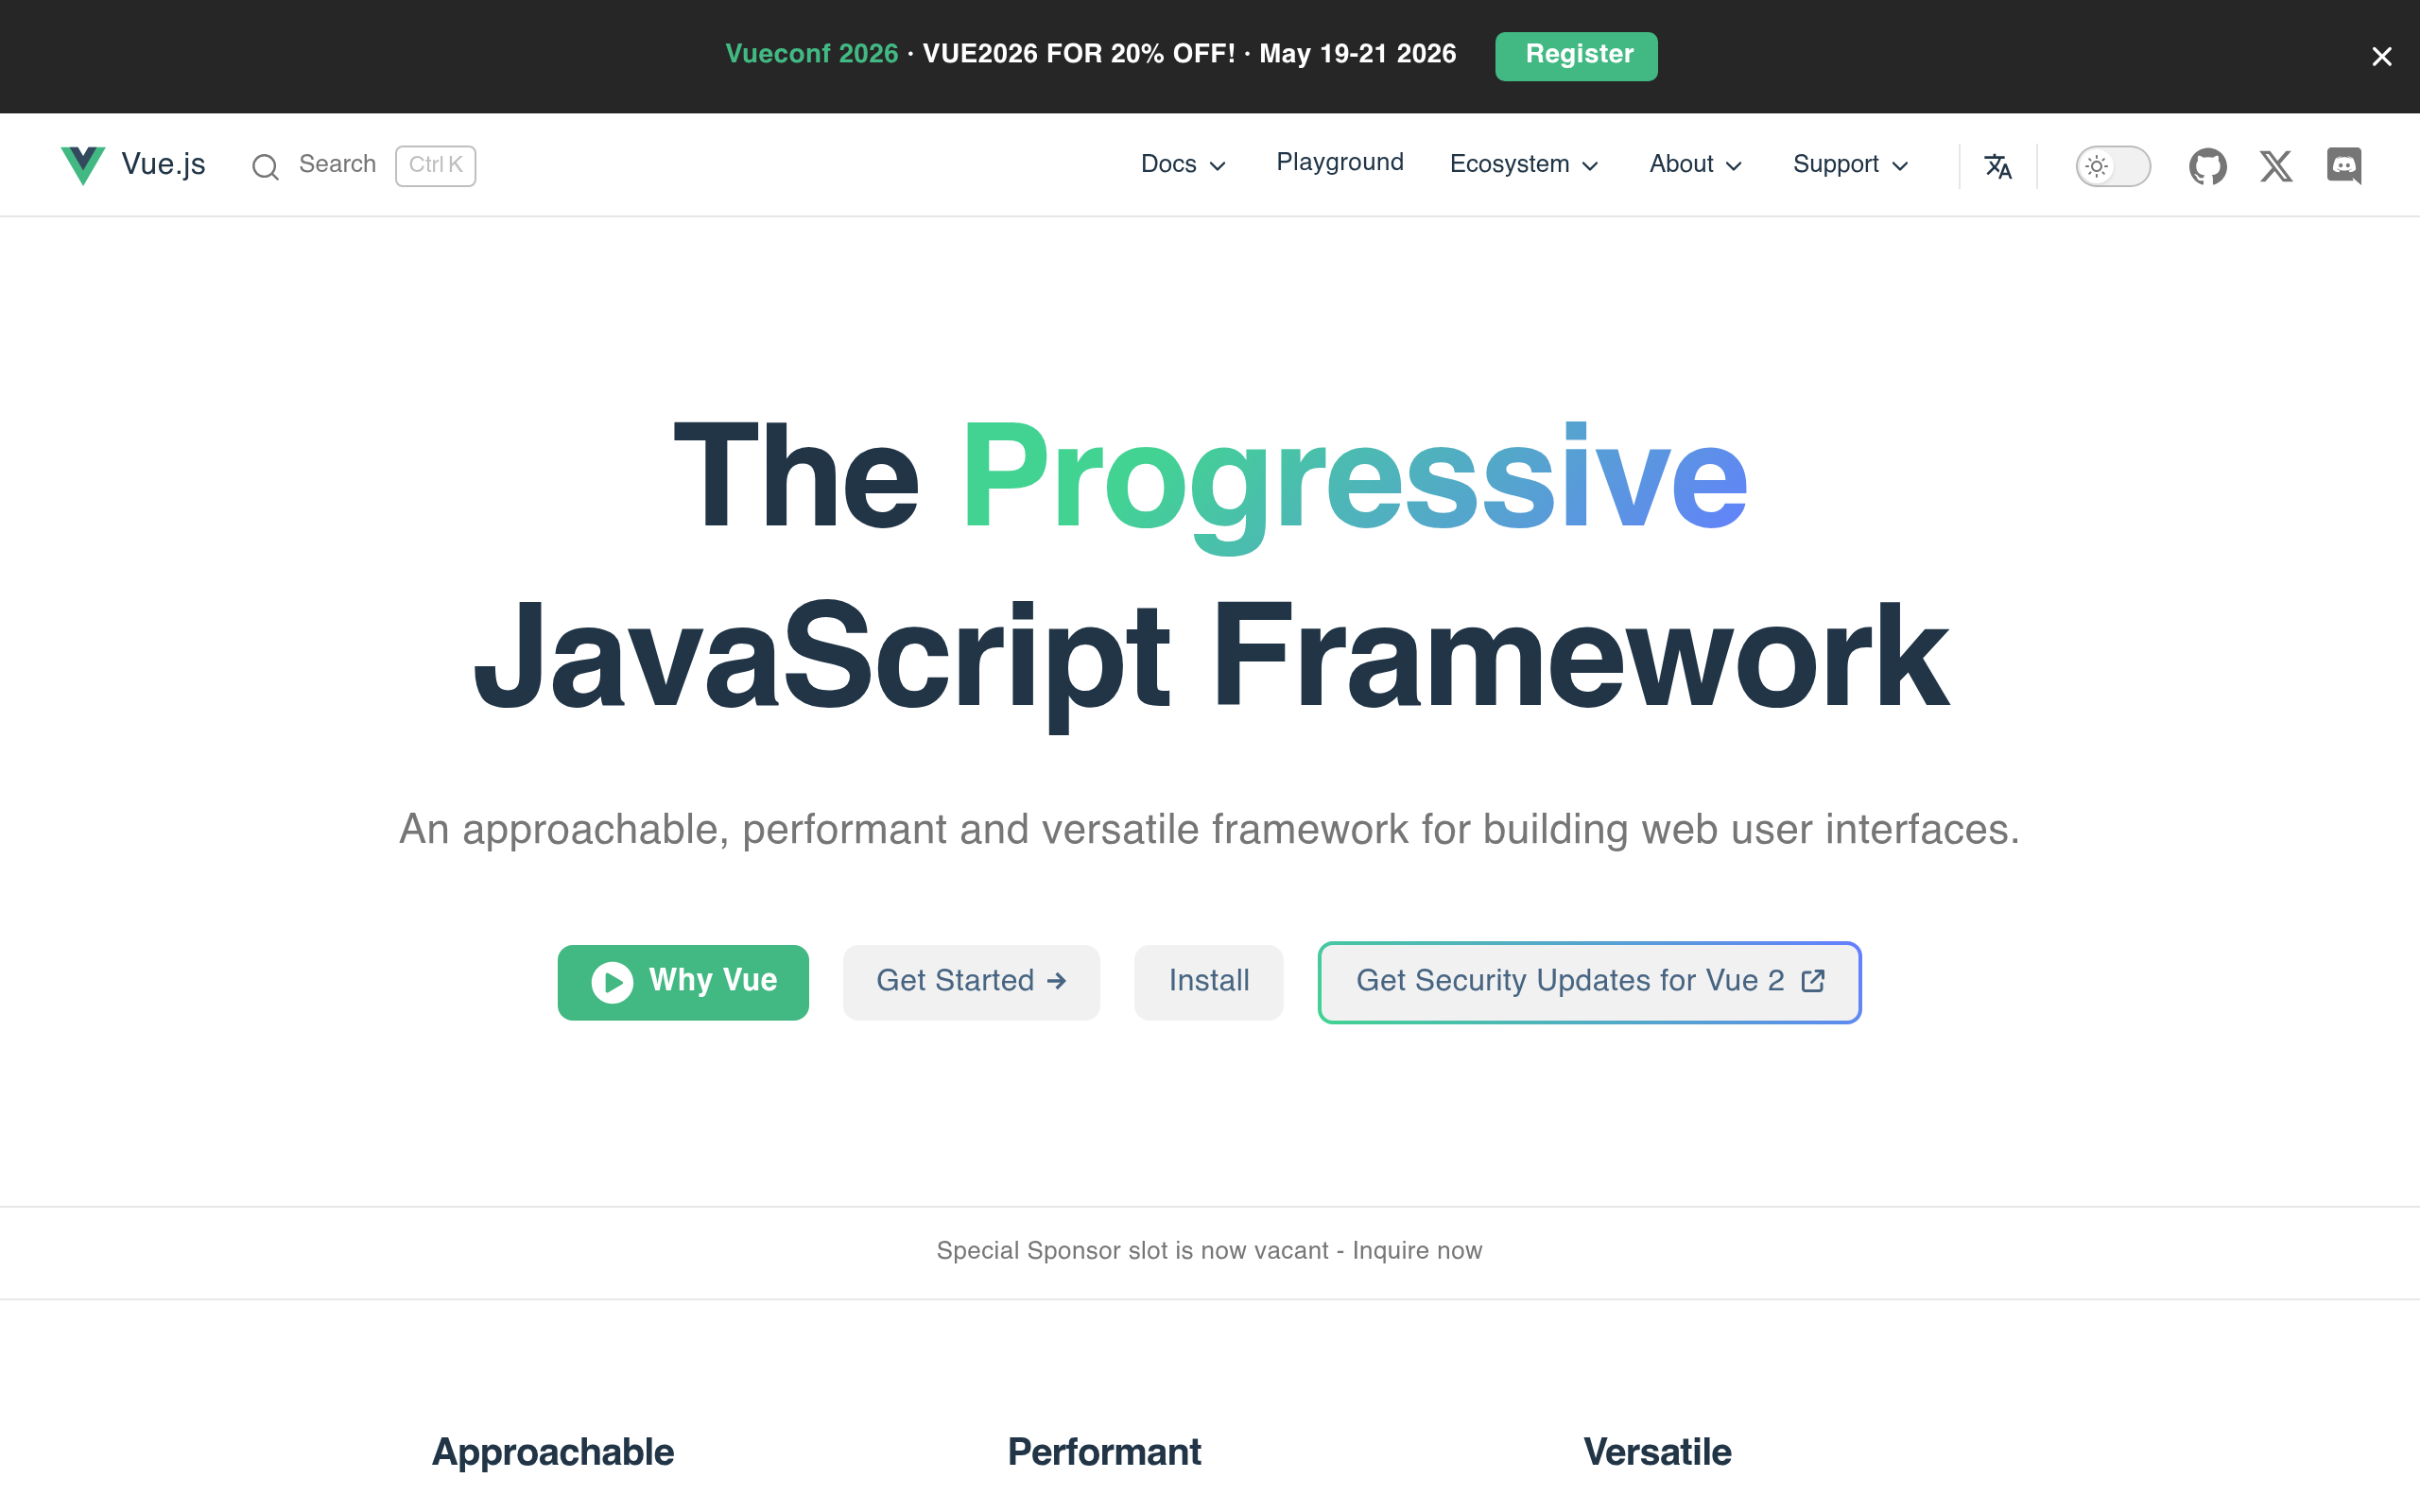Image resolution: width=2420 pixels, height=1512 pixels.
Task: Expand the Ecosystem dropdown menu
Action: pyautogui.click(x=1524, y=164)
